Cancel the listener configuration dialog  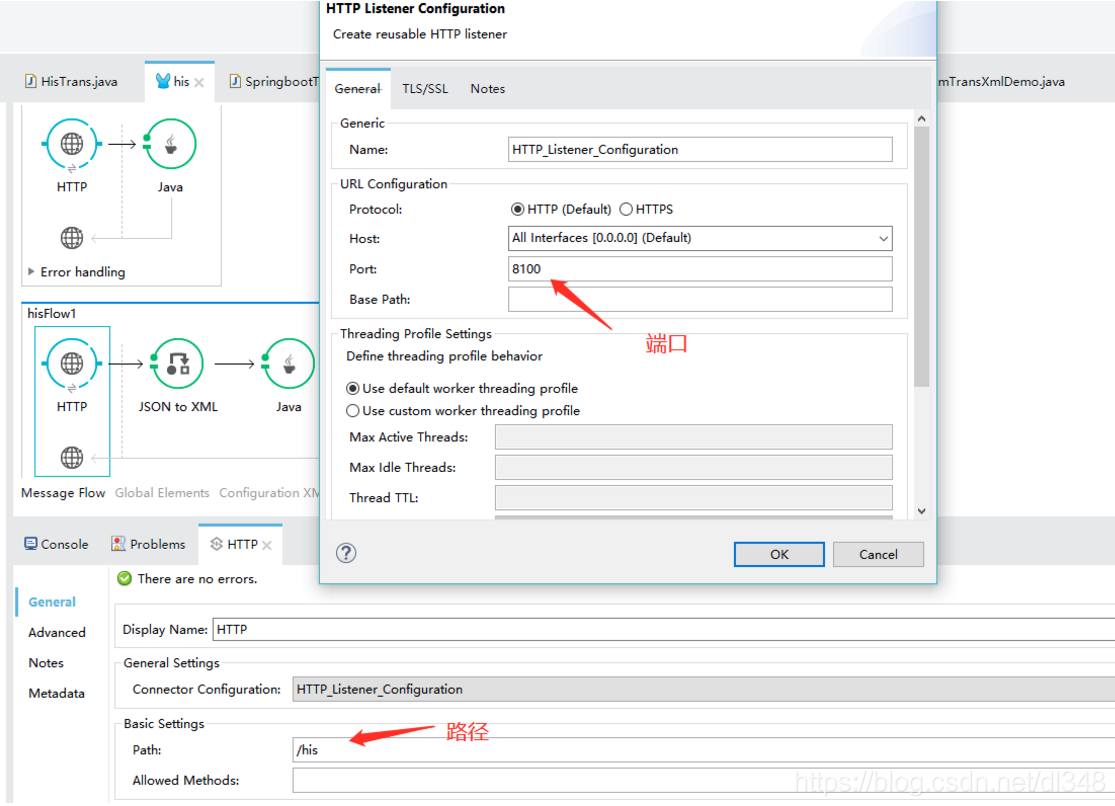point(878,554)
